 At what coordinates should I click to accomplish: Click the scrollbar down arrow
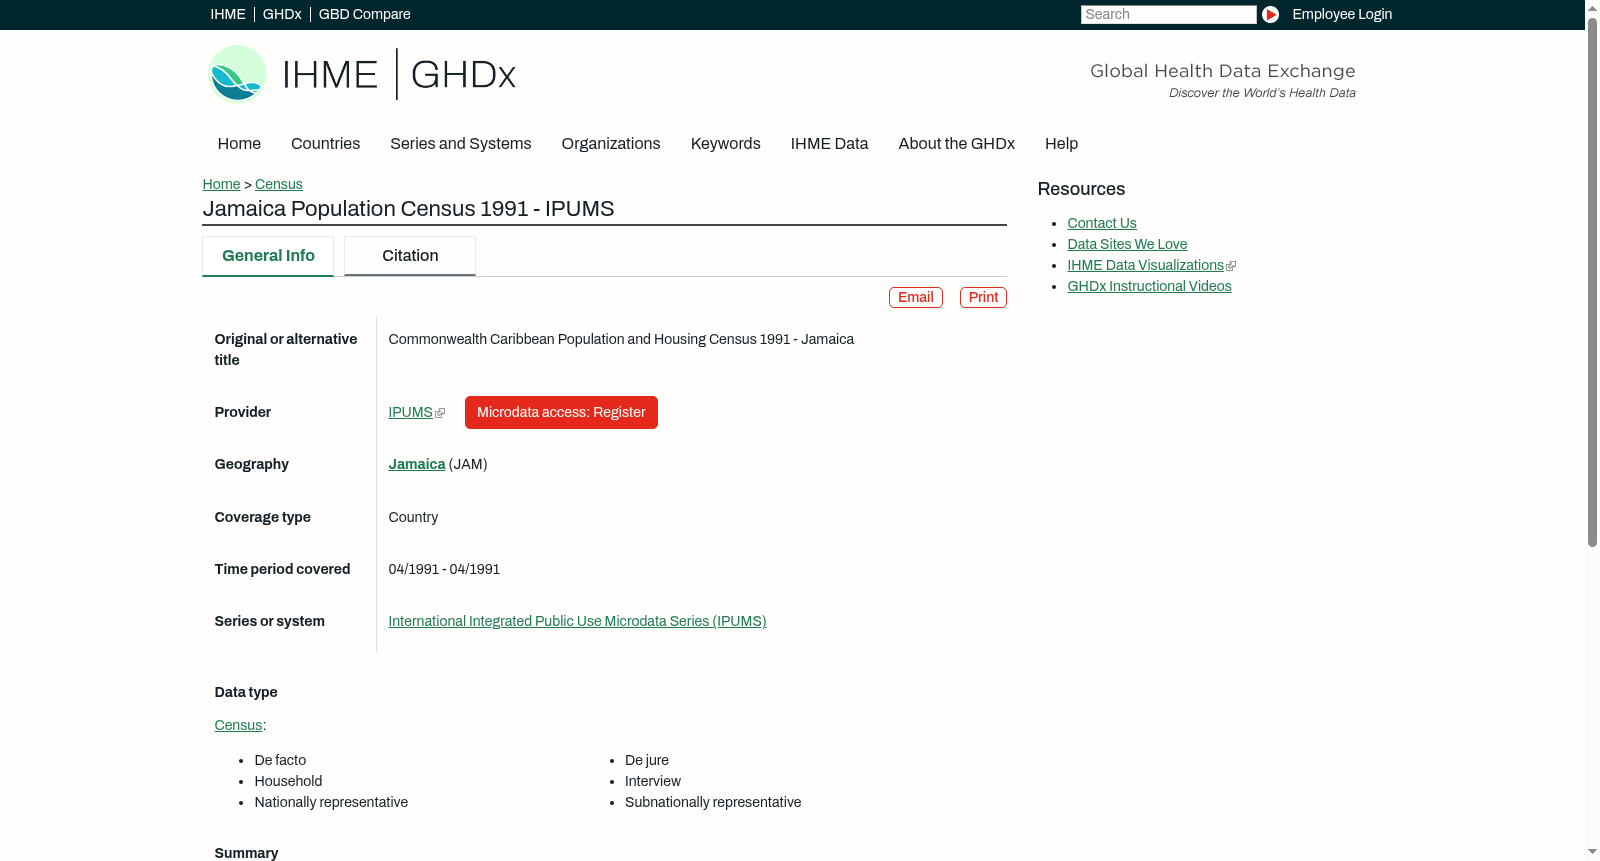(1592, 853)
